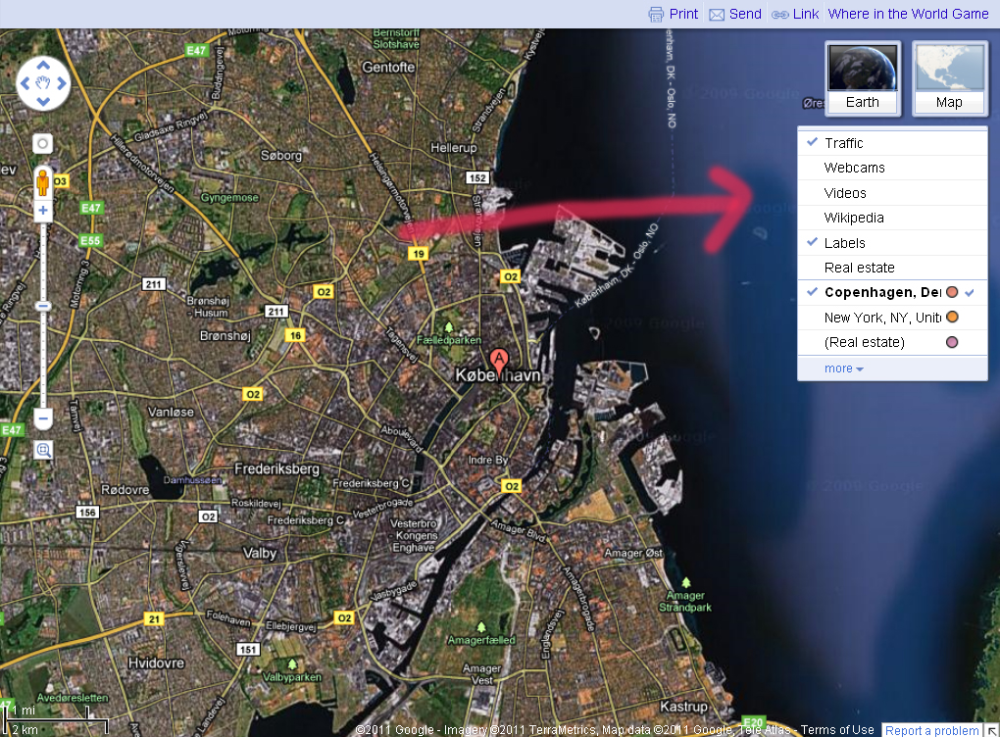Zoom in with the plus button
Viewport: 1000px width, 737px height.
(43, 210)
